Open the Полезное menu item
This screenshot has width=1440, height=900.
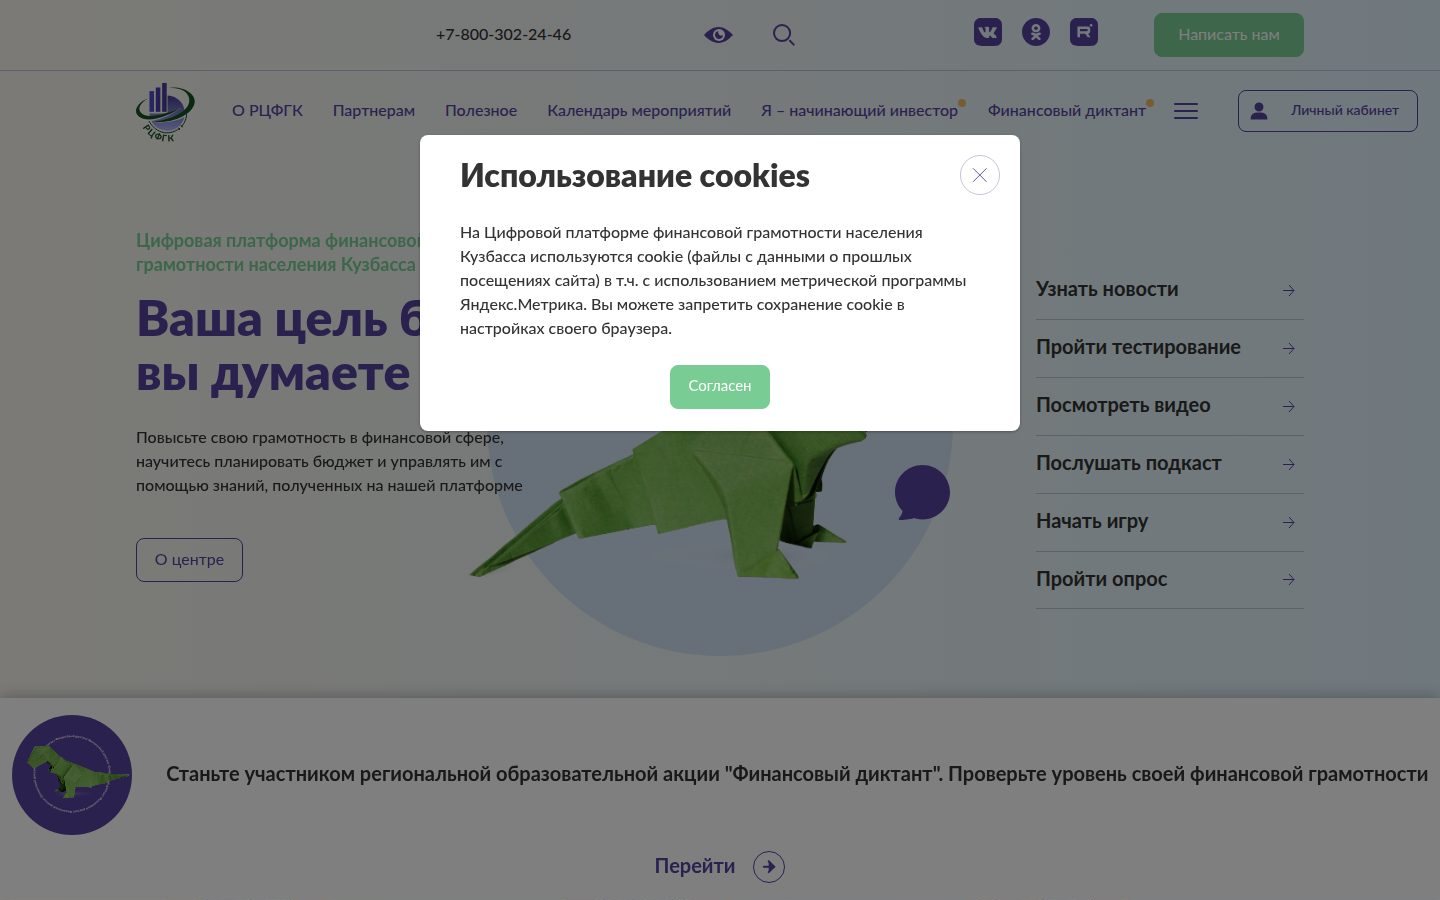481,111
